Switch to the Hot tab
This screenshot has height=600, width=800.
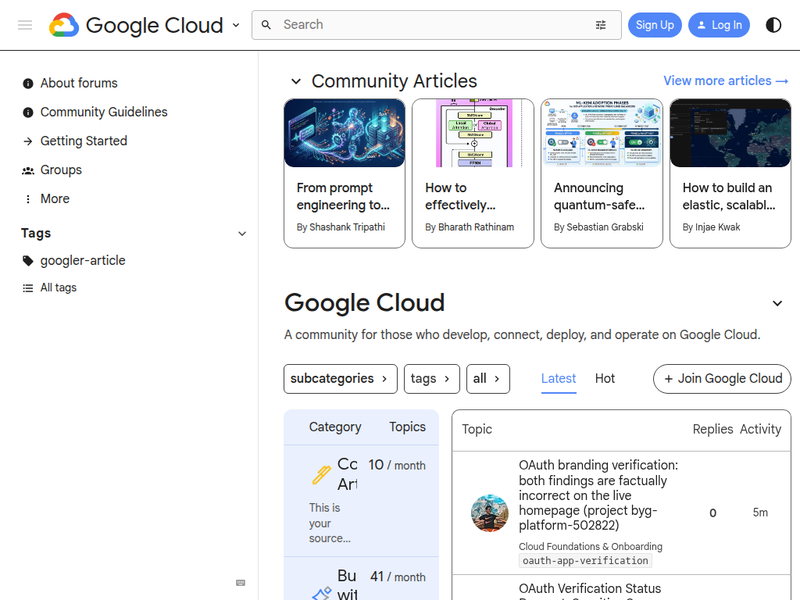tap(605, 379)
